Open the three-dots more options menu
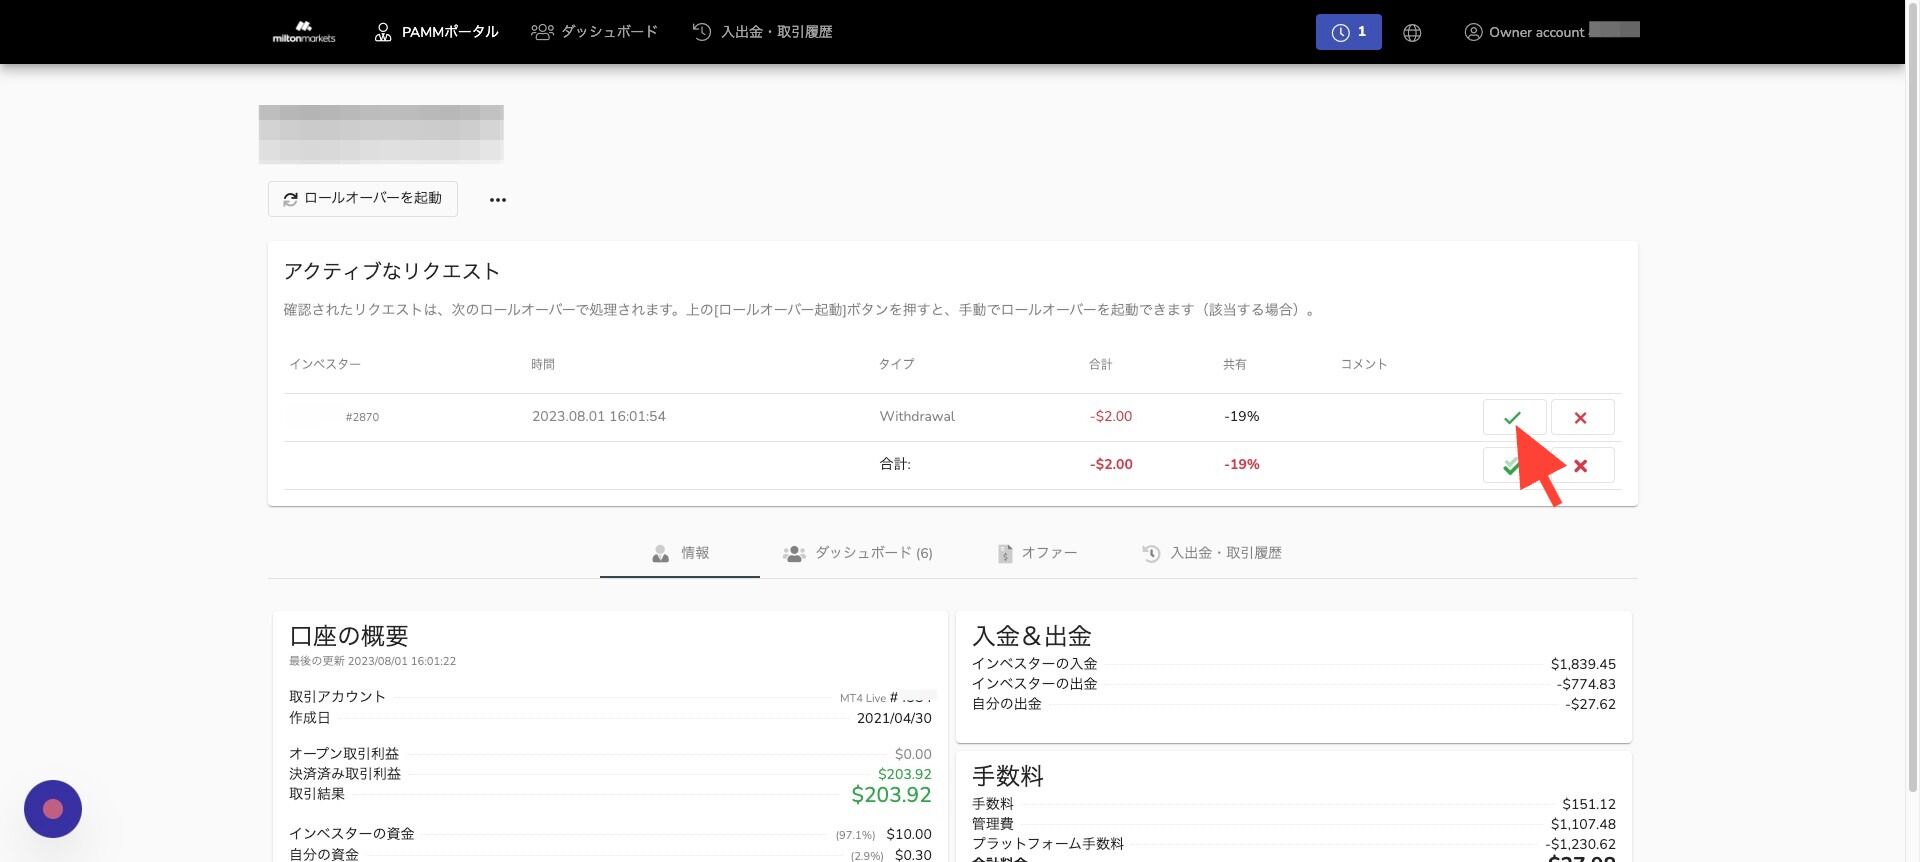 coord(498,199)
